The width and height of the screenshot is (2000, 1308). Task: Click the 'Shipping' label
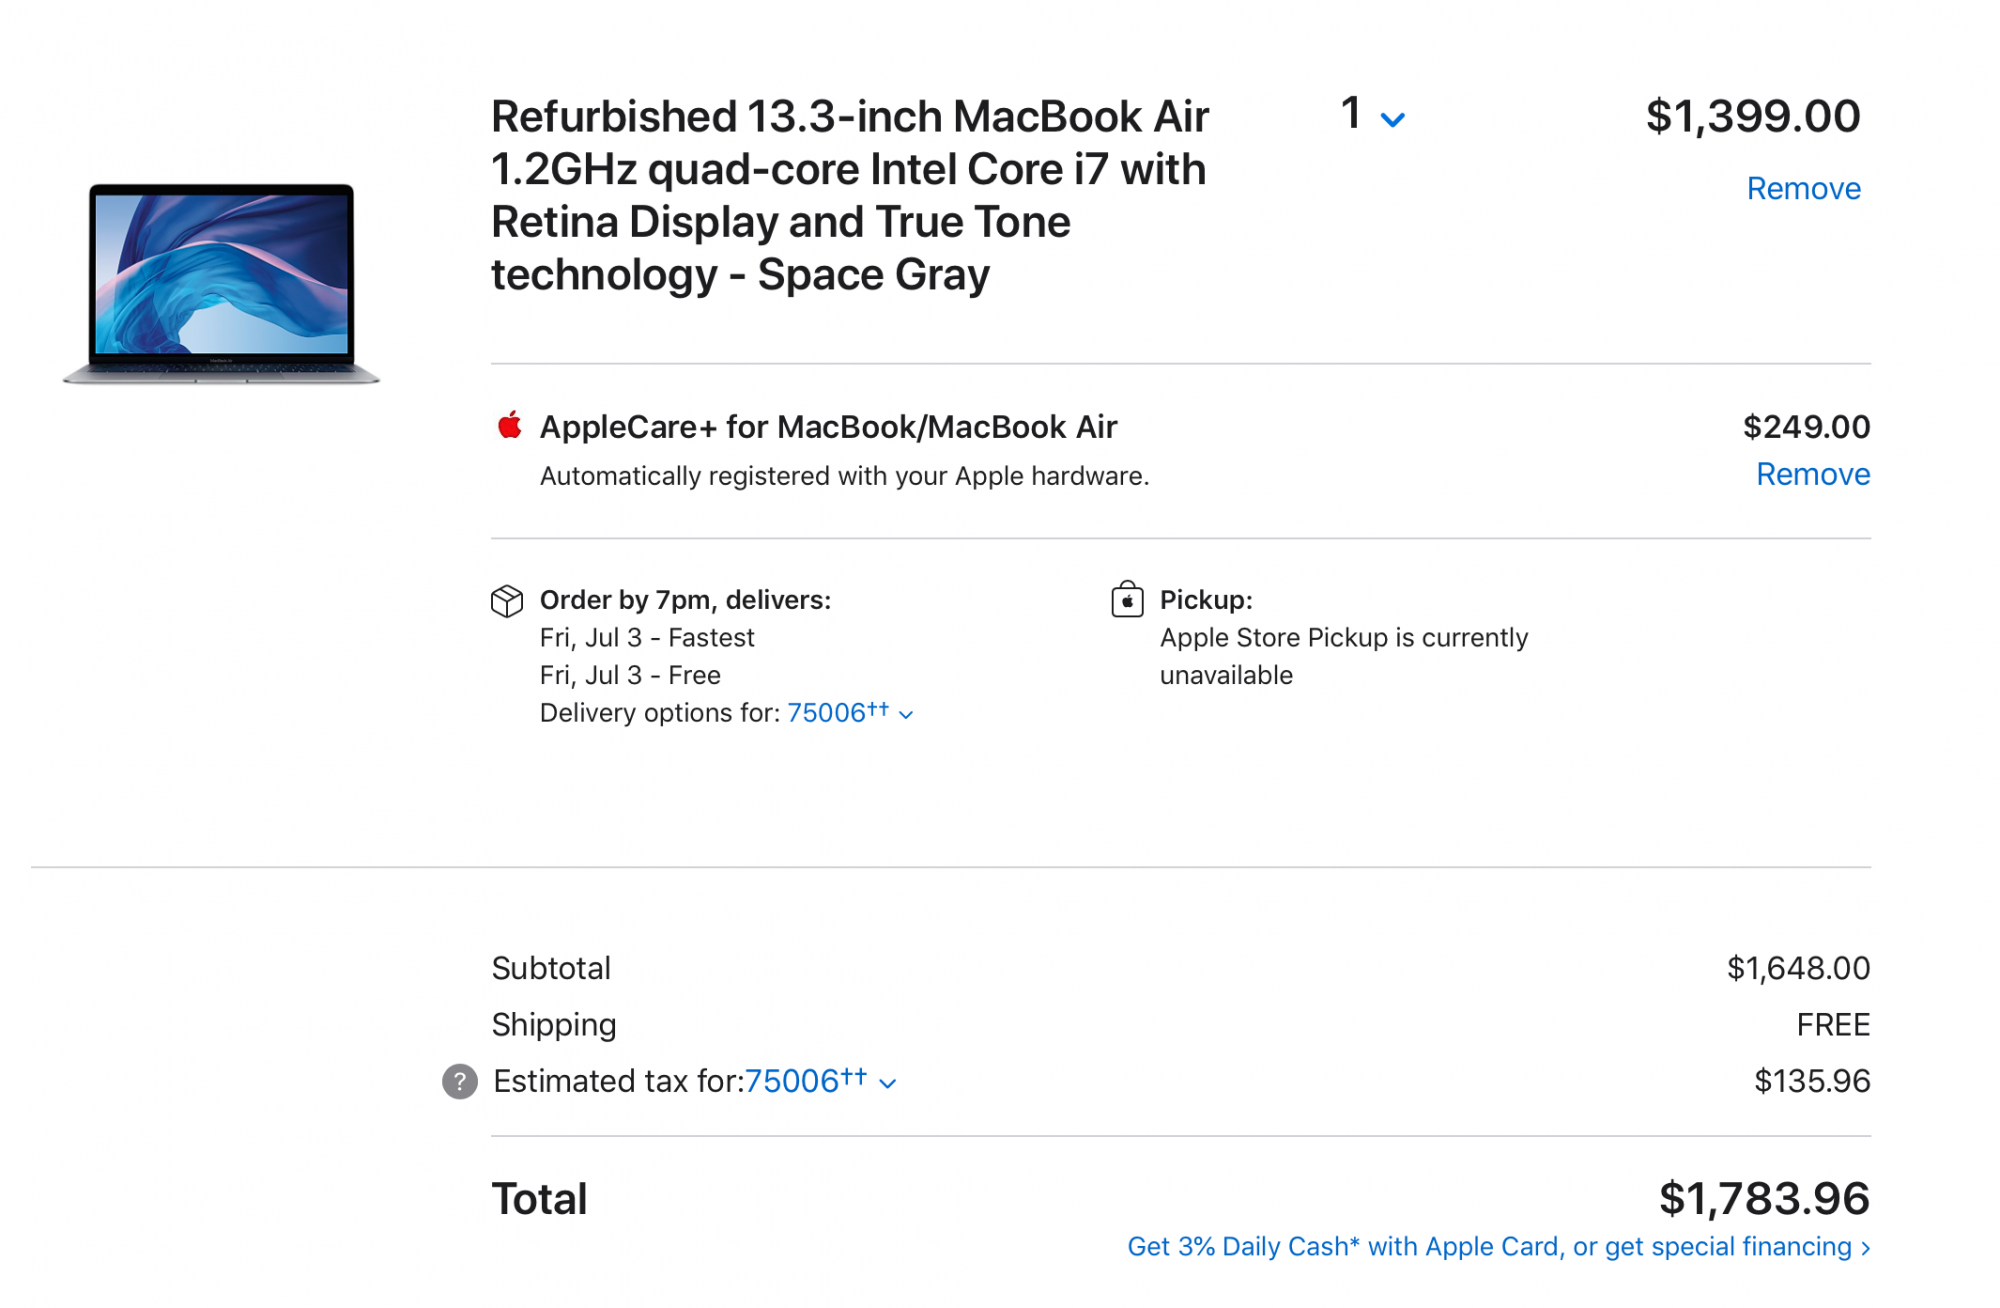(x=554, y=1025)
